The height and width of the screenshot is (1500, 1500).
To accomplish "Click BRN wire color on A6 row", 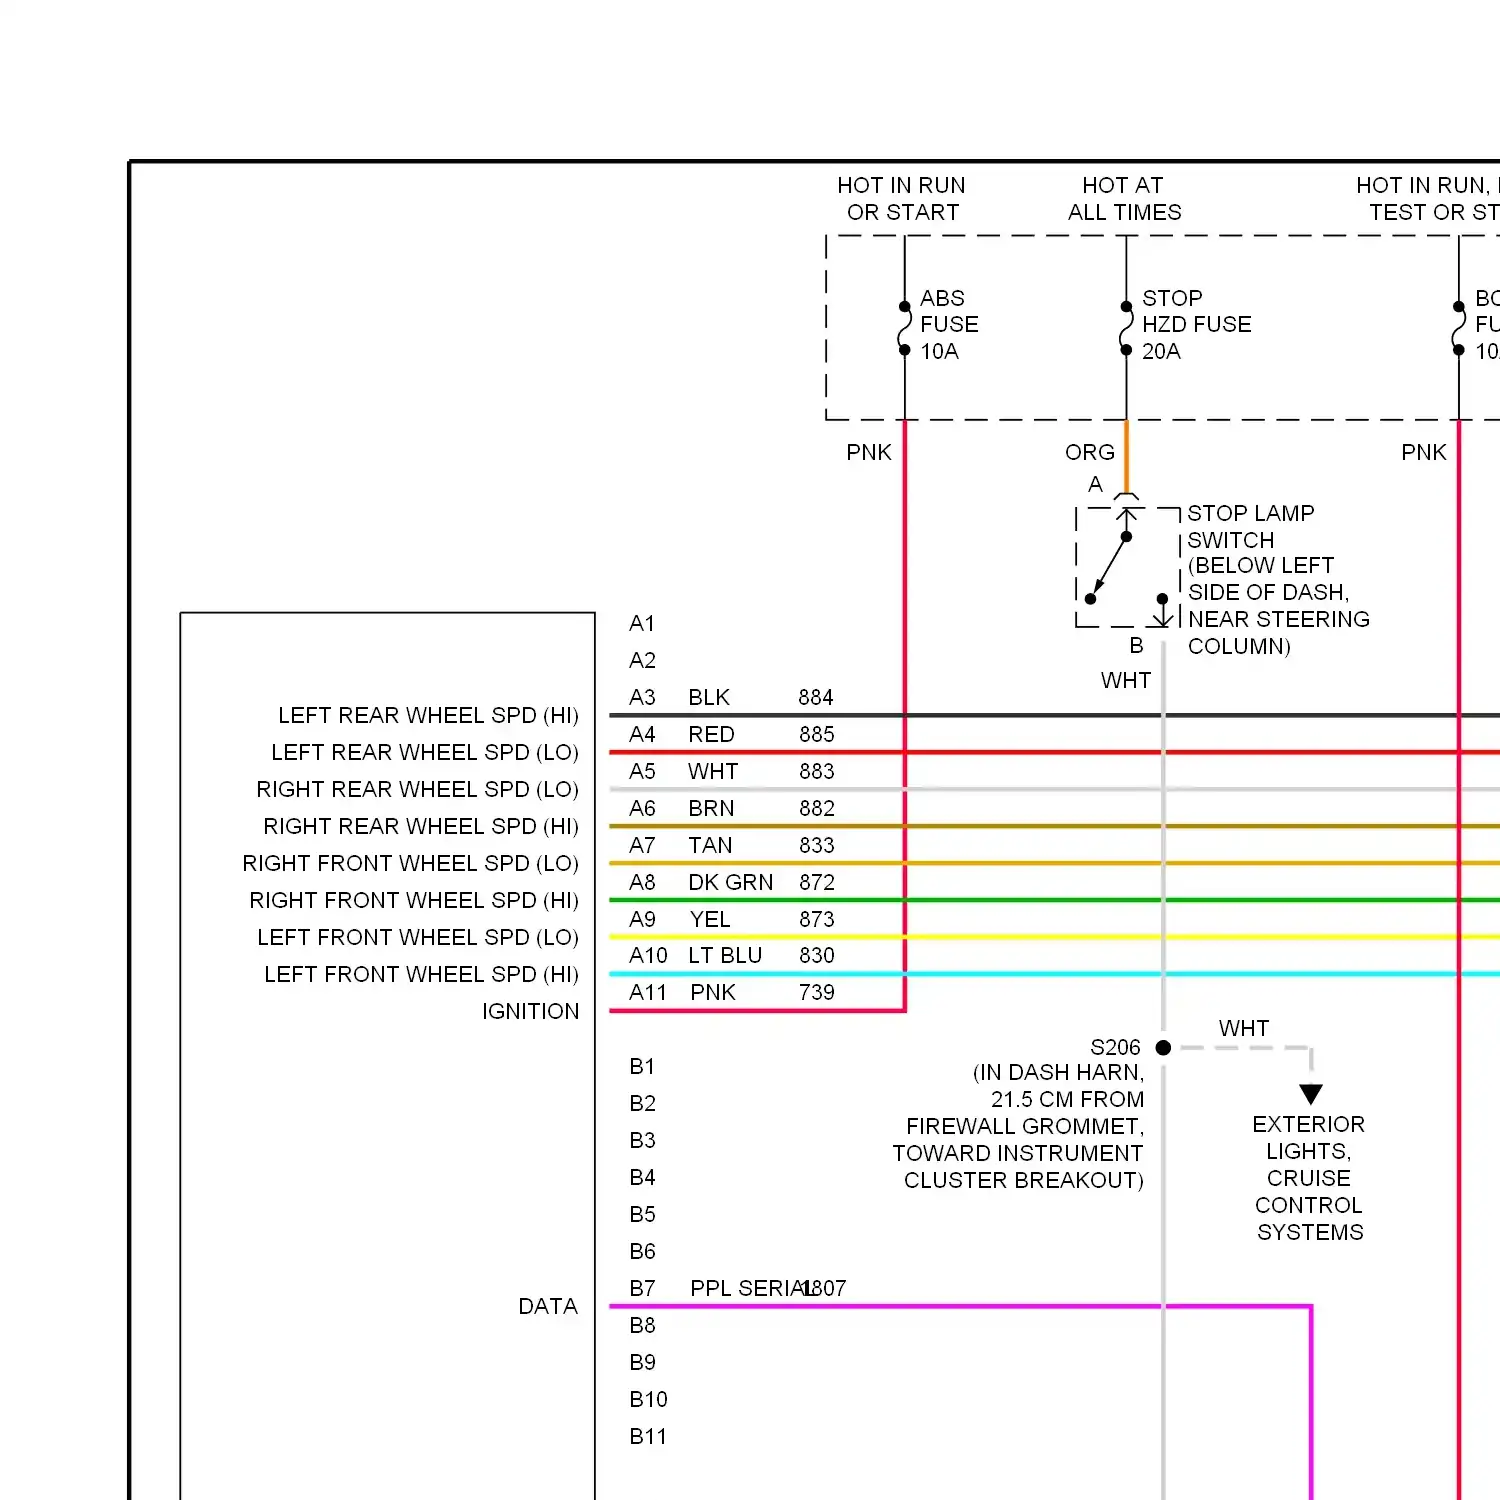I will coord(711,809).
